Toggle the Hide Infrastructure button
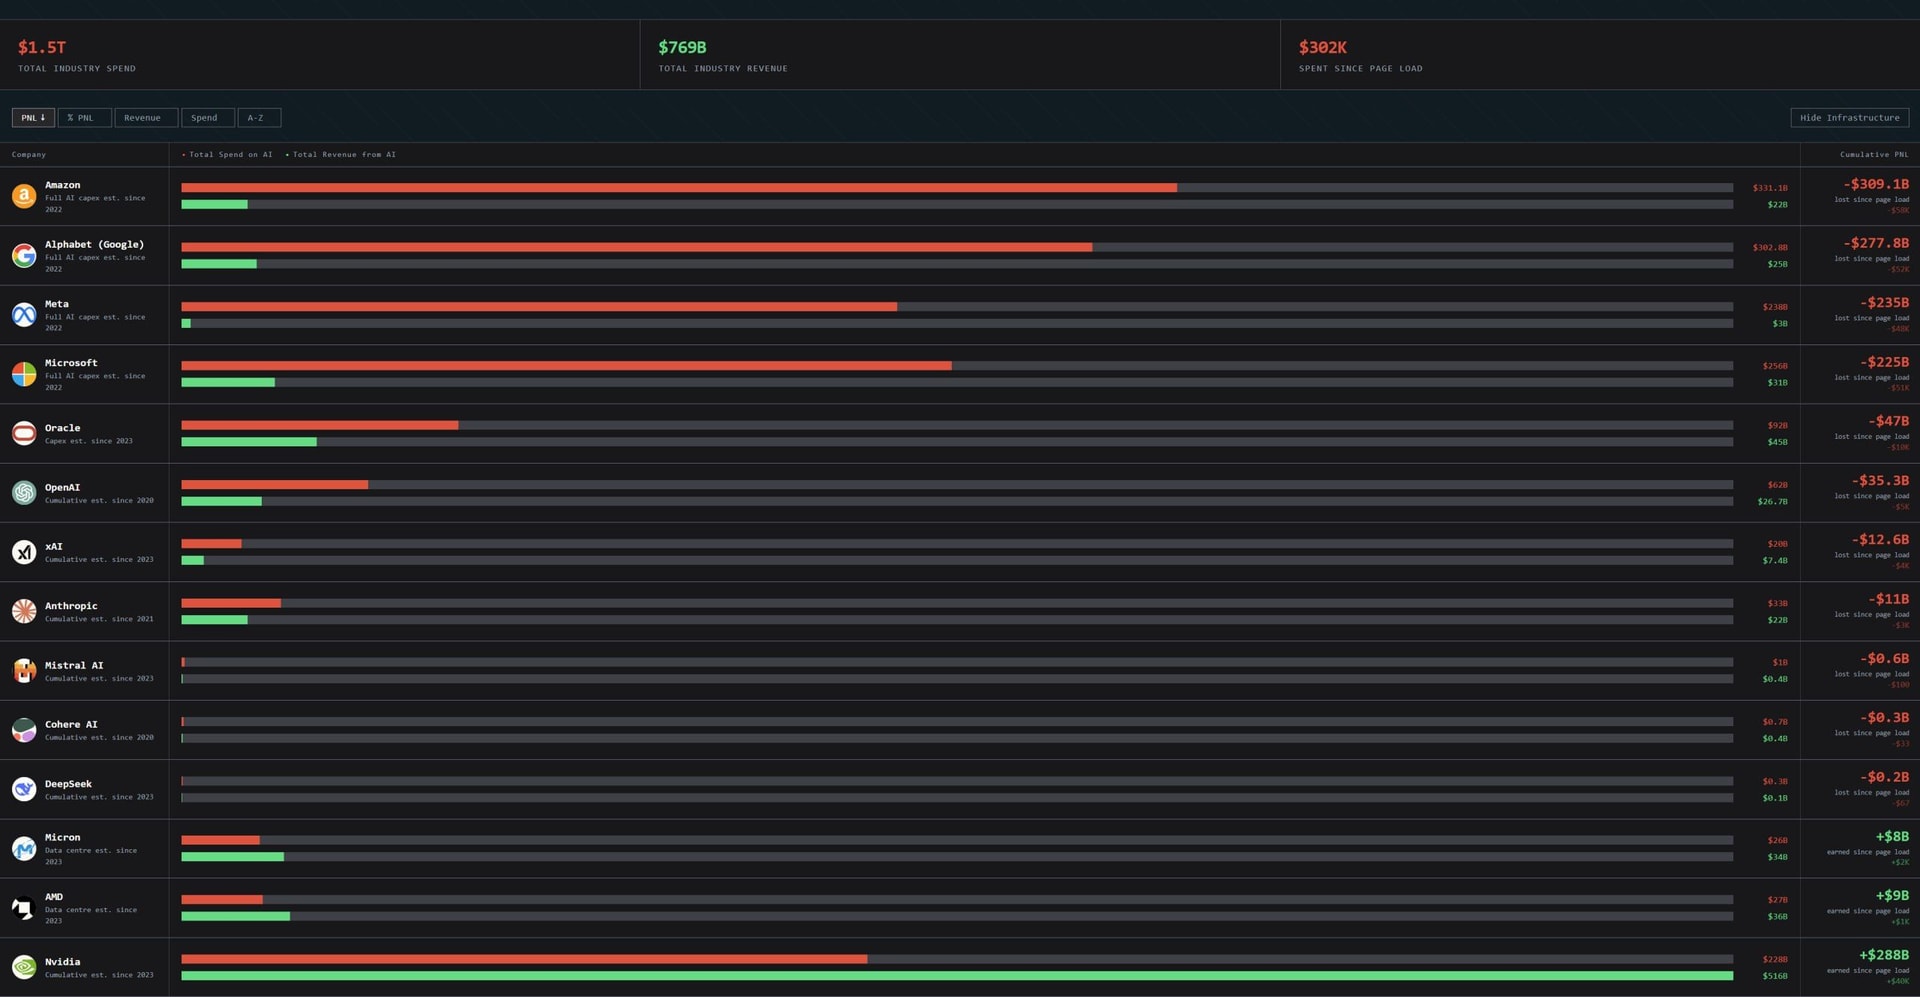This screenshot has height=997, width=1920. (x=1849, y=118)
